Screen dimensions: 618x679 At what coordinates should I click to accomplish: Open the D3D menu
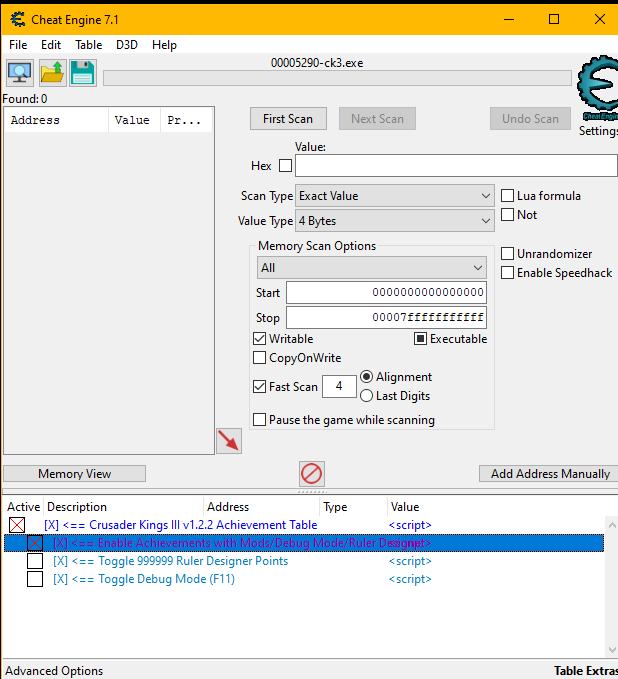point(127,45)
